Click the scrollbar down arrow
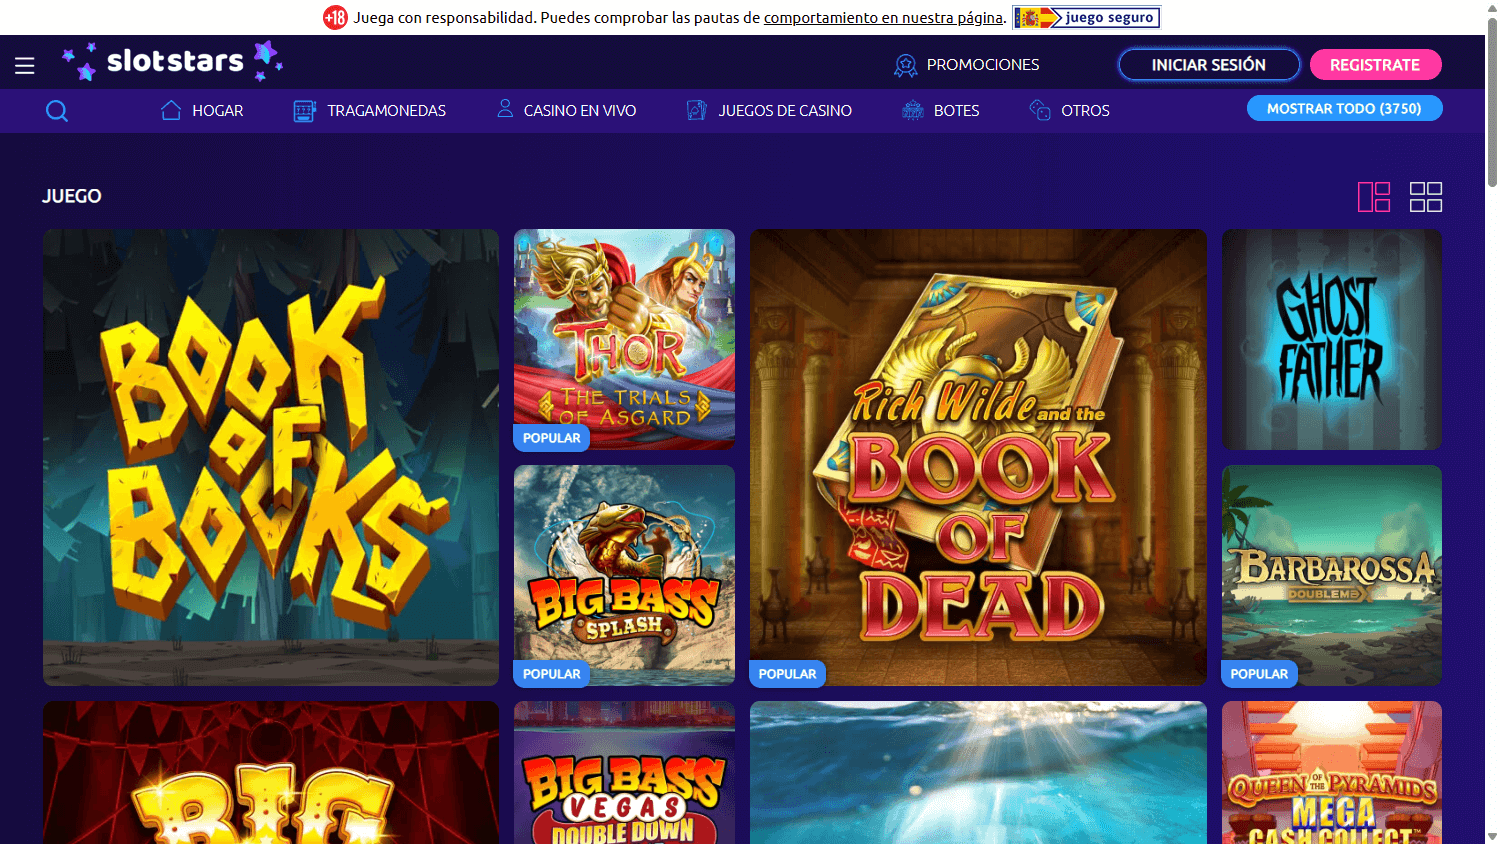This screenshot has height=844, width=1500. 1492,836
